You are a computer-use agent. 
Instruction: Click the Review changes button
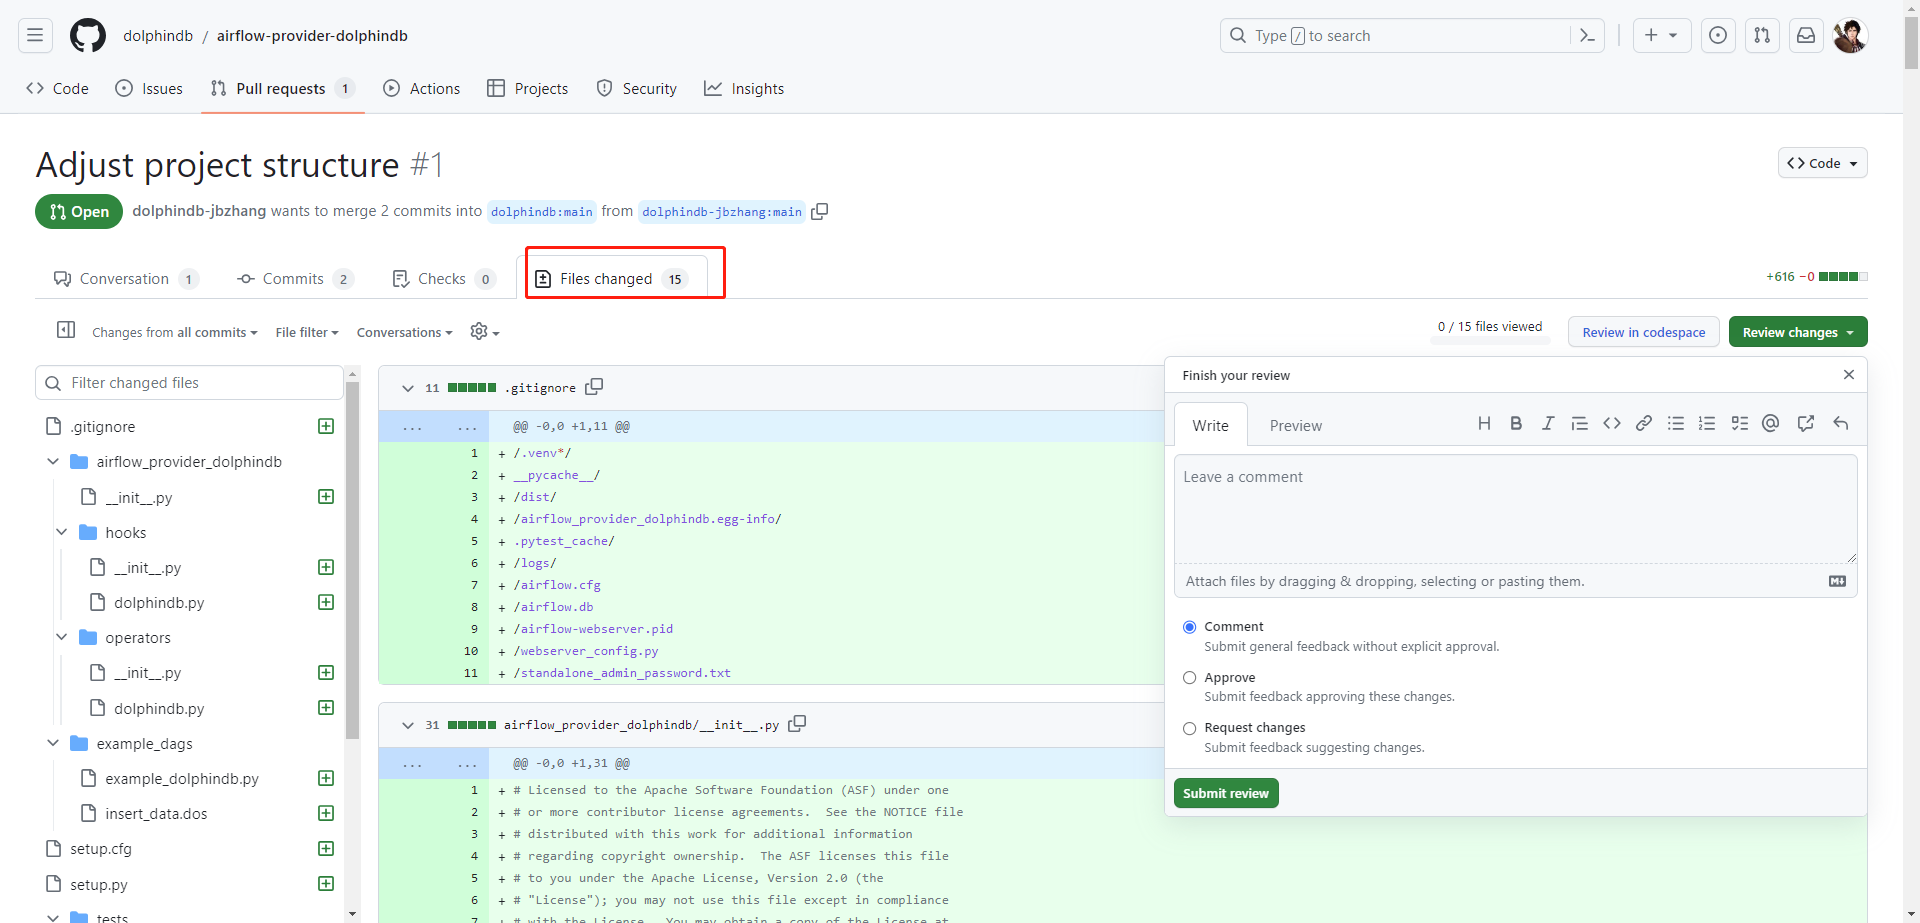pos(1798,332)
